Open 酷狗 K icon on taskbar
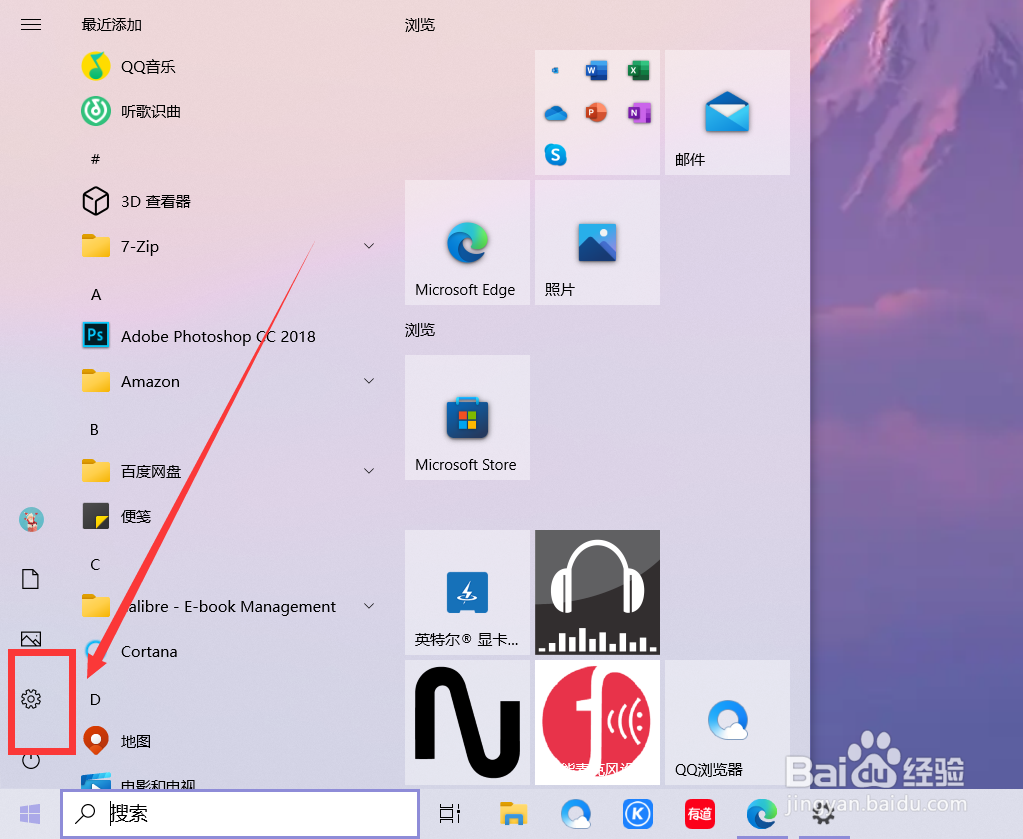The width and height of the screenshot is (1023, 839). tap(637, 814)
